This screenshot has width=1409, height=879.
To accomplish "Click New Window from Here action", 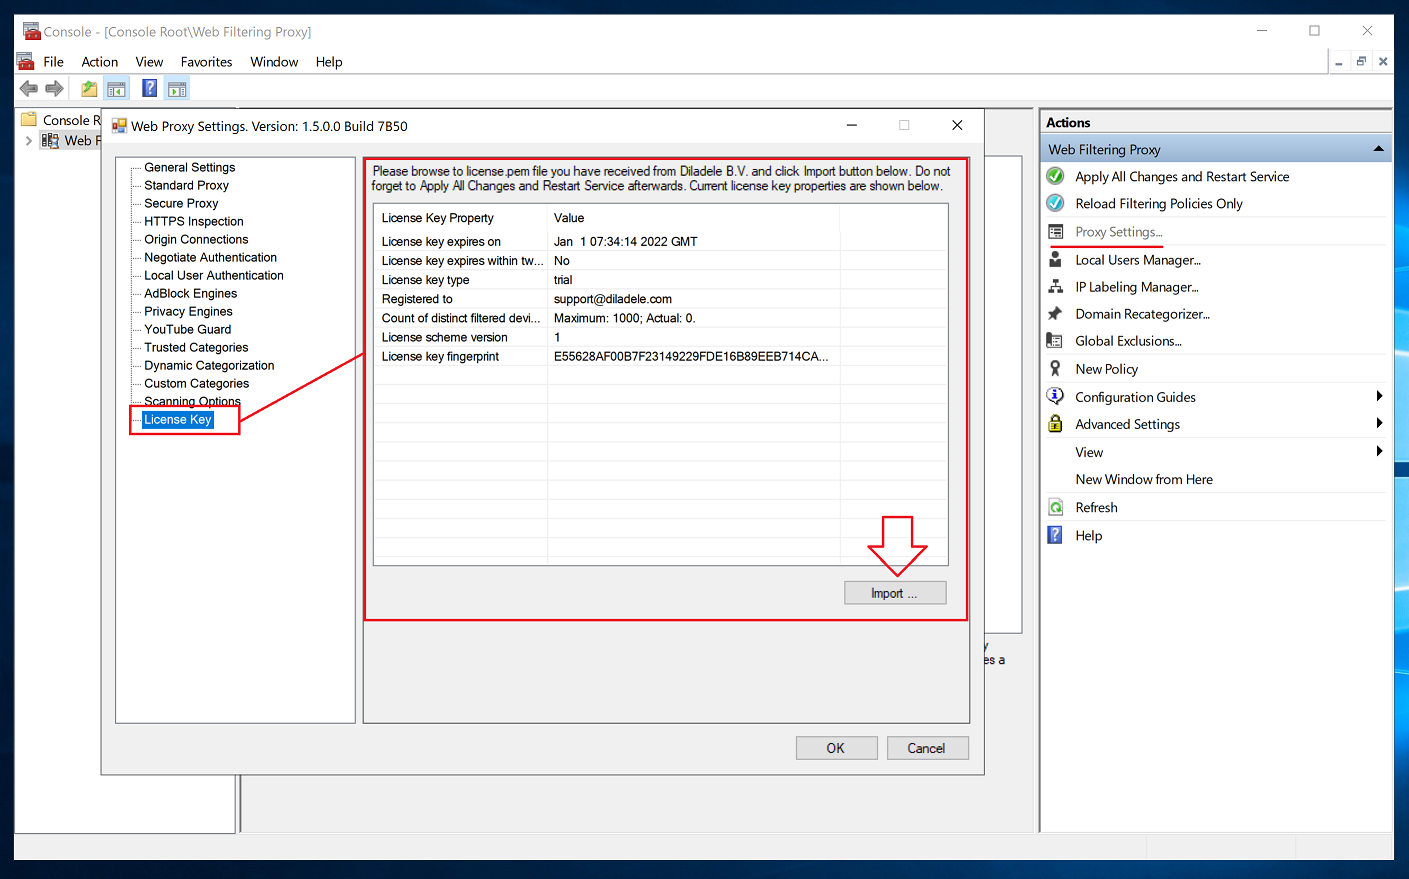I will (1144, 480).
